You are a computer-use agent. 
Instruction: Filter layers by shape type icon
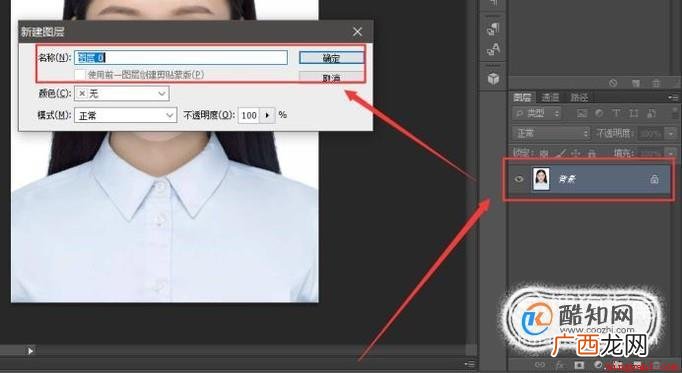tap(633, 114)
